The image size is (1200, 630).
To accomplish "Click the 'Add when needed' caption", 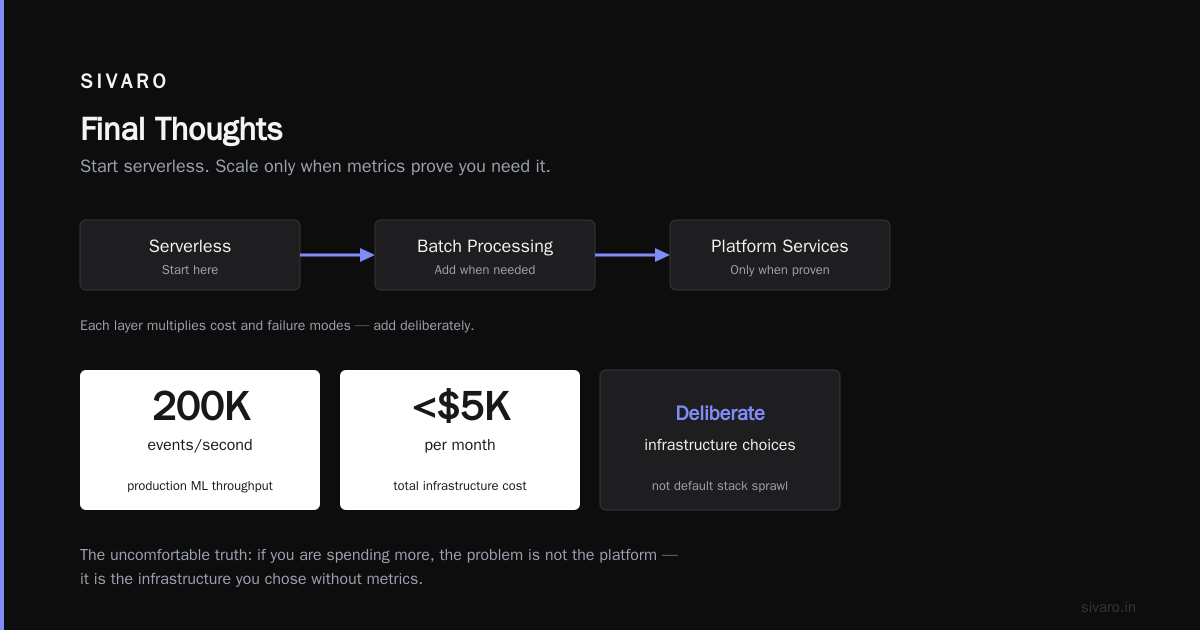I will (485, 270).
